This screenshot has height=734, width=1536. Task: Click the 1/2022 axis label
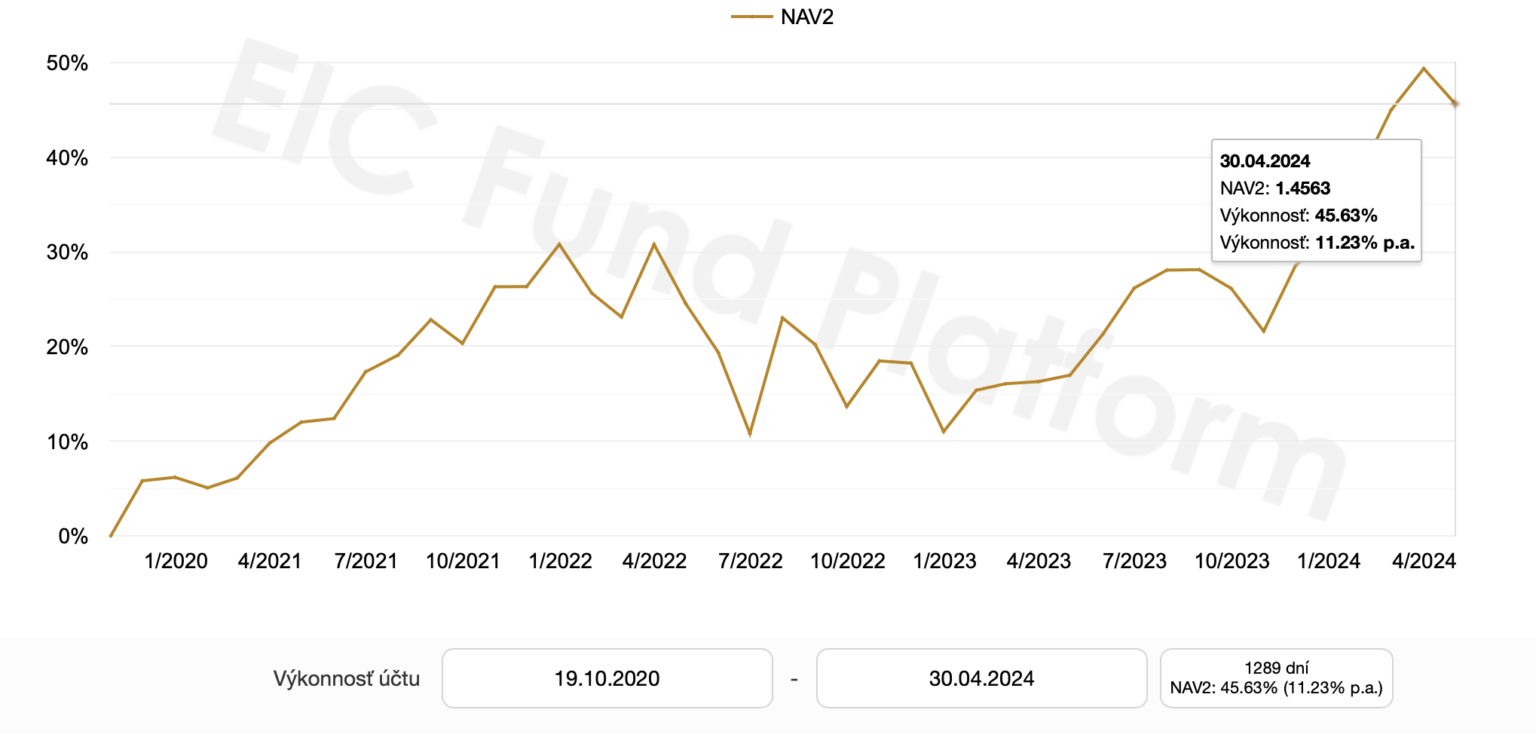point(560,561)
